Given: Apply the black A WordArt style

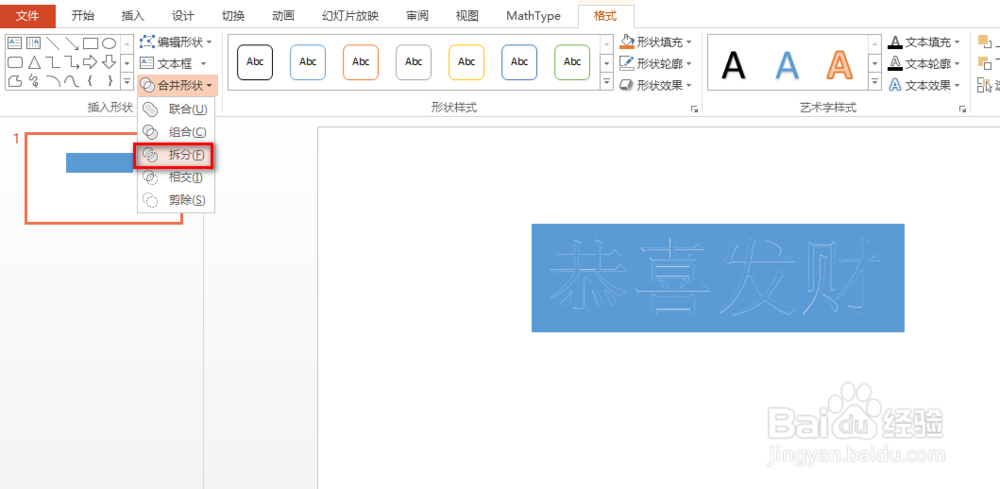Looking at the screenshot, I should pyautogui.click(x=733, y=64).
